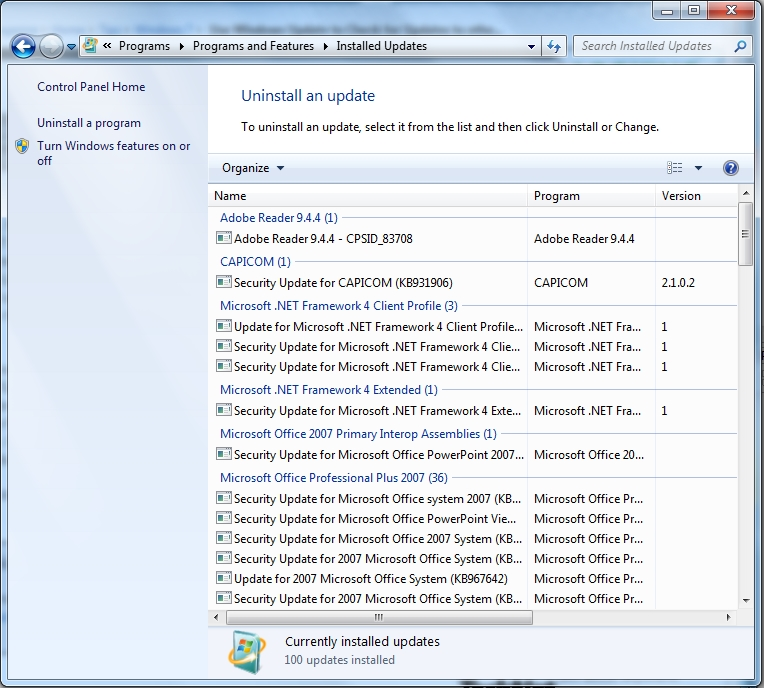This screenshot has height=688, width=764.
Task: Collapse the CAPICOM group header
Action: (x=255, y=262)
